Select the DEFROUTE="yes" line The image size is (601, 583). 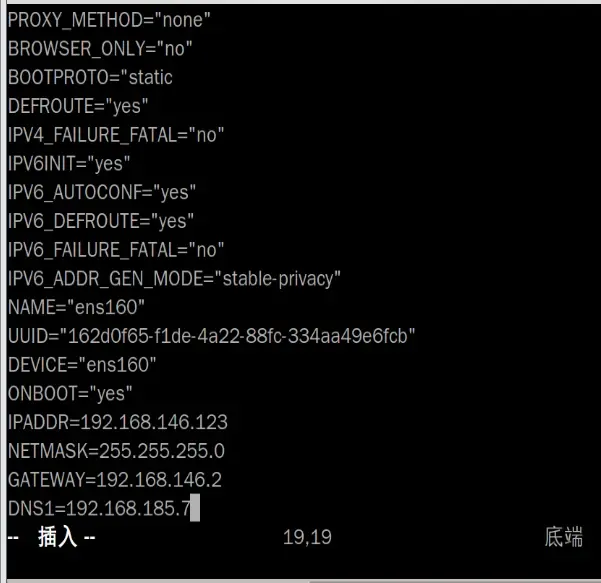click(x=78, y=105)
